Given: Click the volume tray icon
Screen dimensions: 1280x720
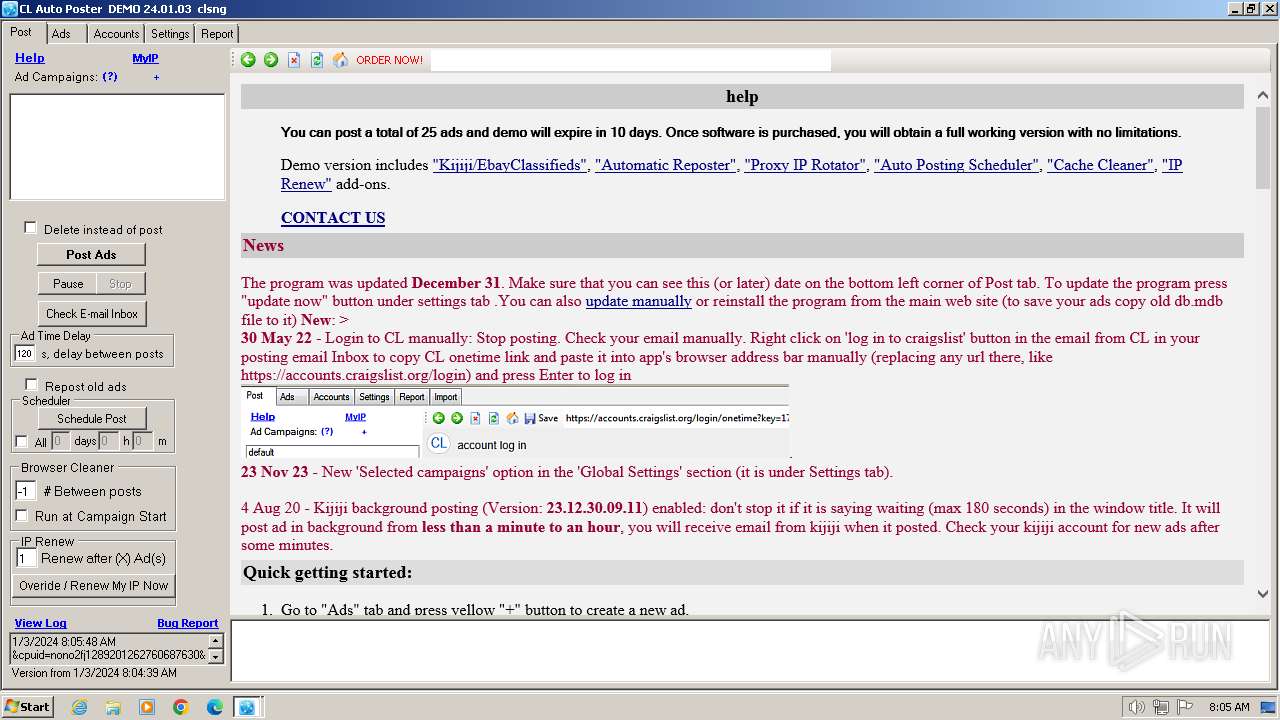Looking at the screenshot, I should pyautogui.click(x=1136, y=707).
